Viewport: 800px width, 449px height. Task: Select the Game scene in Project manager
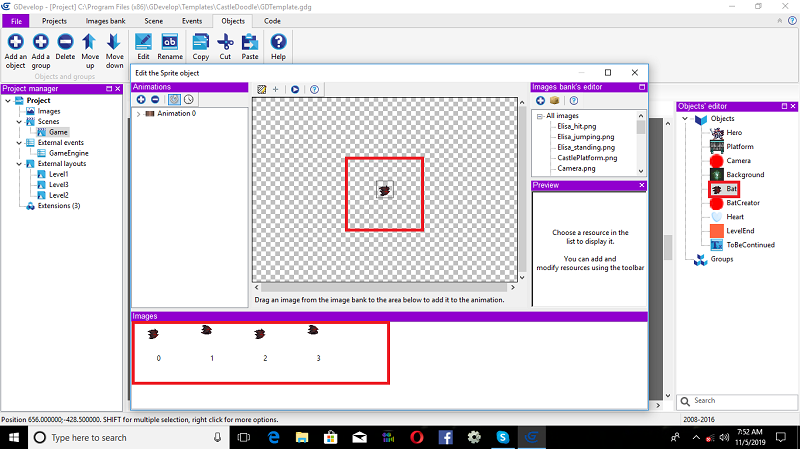58,132
